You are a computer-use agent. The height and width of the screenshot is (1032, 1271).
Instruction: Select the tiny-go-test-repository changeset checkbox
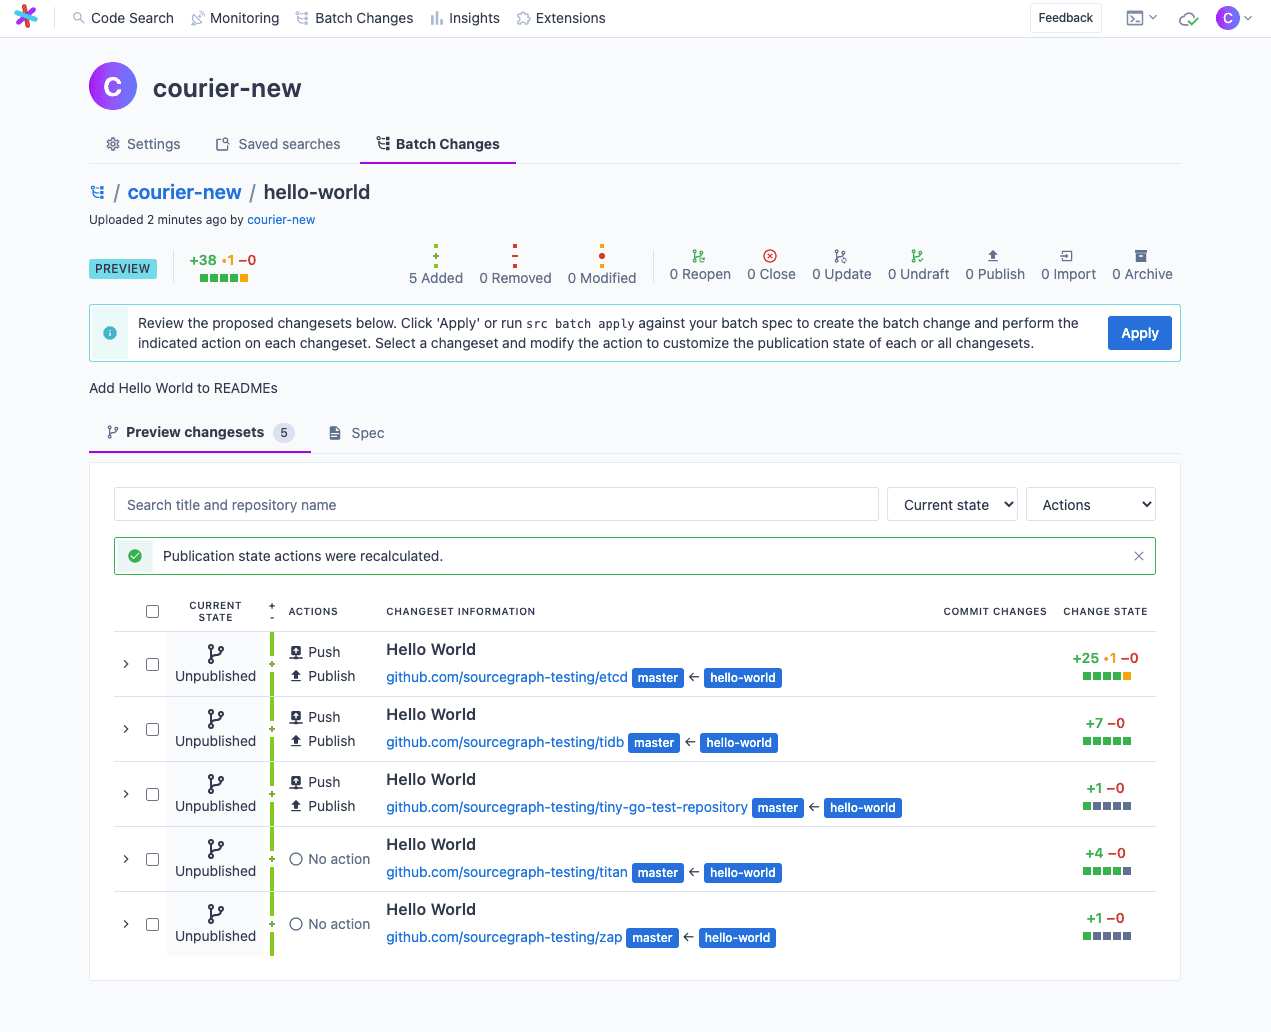pyautogui.click(x=152, y=794)
